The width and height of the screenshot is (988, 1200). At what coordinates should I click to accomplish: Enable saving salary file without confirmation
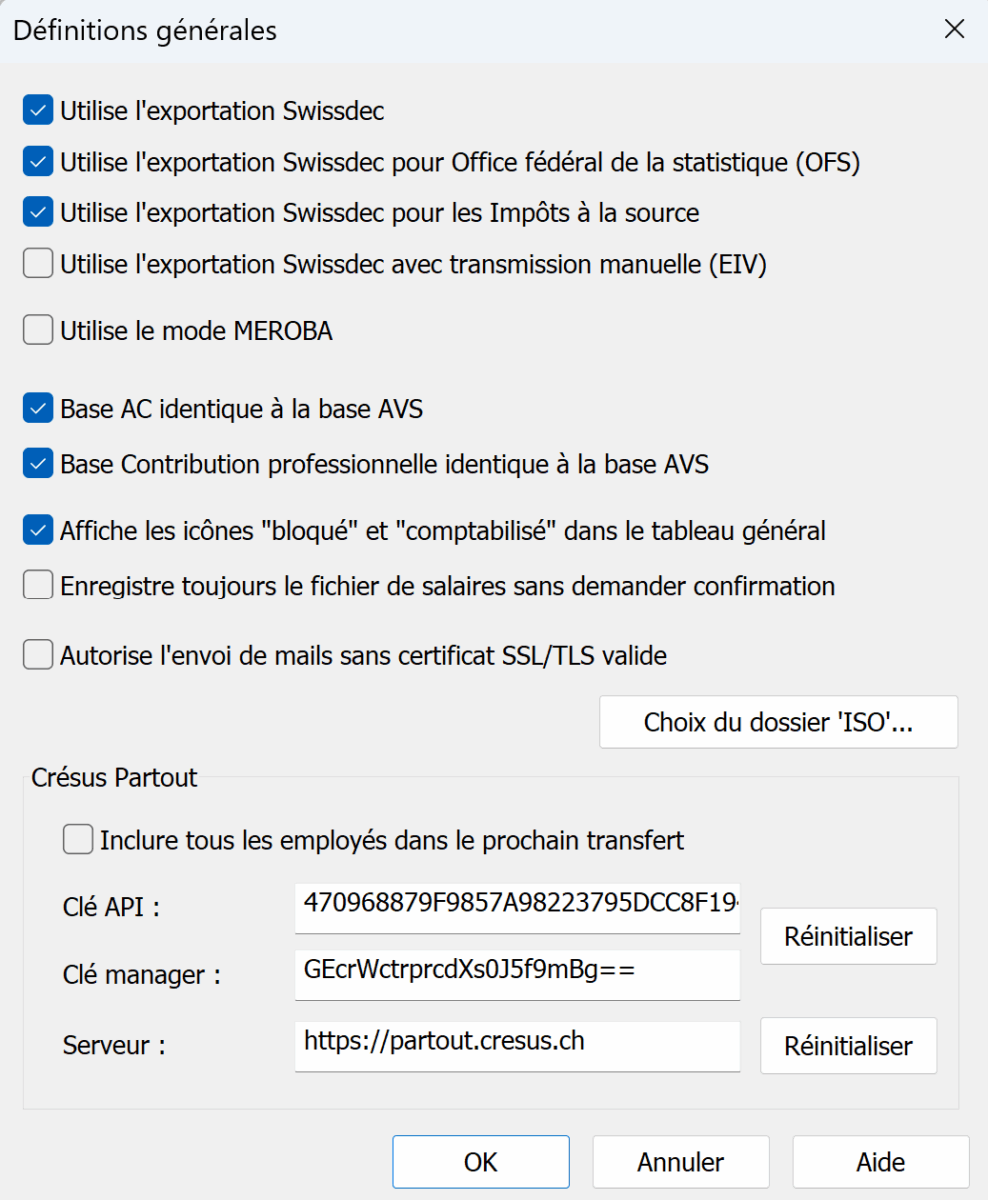coord(37,584)
